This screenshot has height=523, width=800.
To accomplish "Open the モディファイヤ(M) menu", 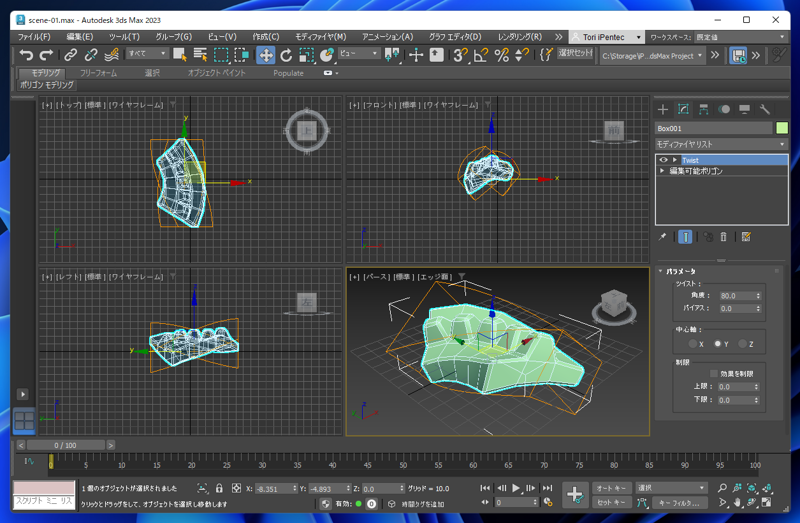I will click(320, 37).
